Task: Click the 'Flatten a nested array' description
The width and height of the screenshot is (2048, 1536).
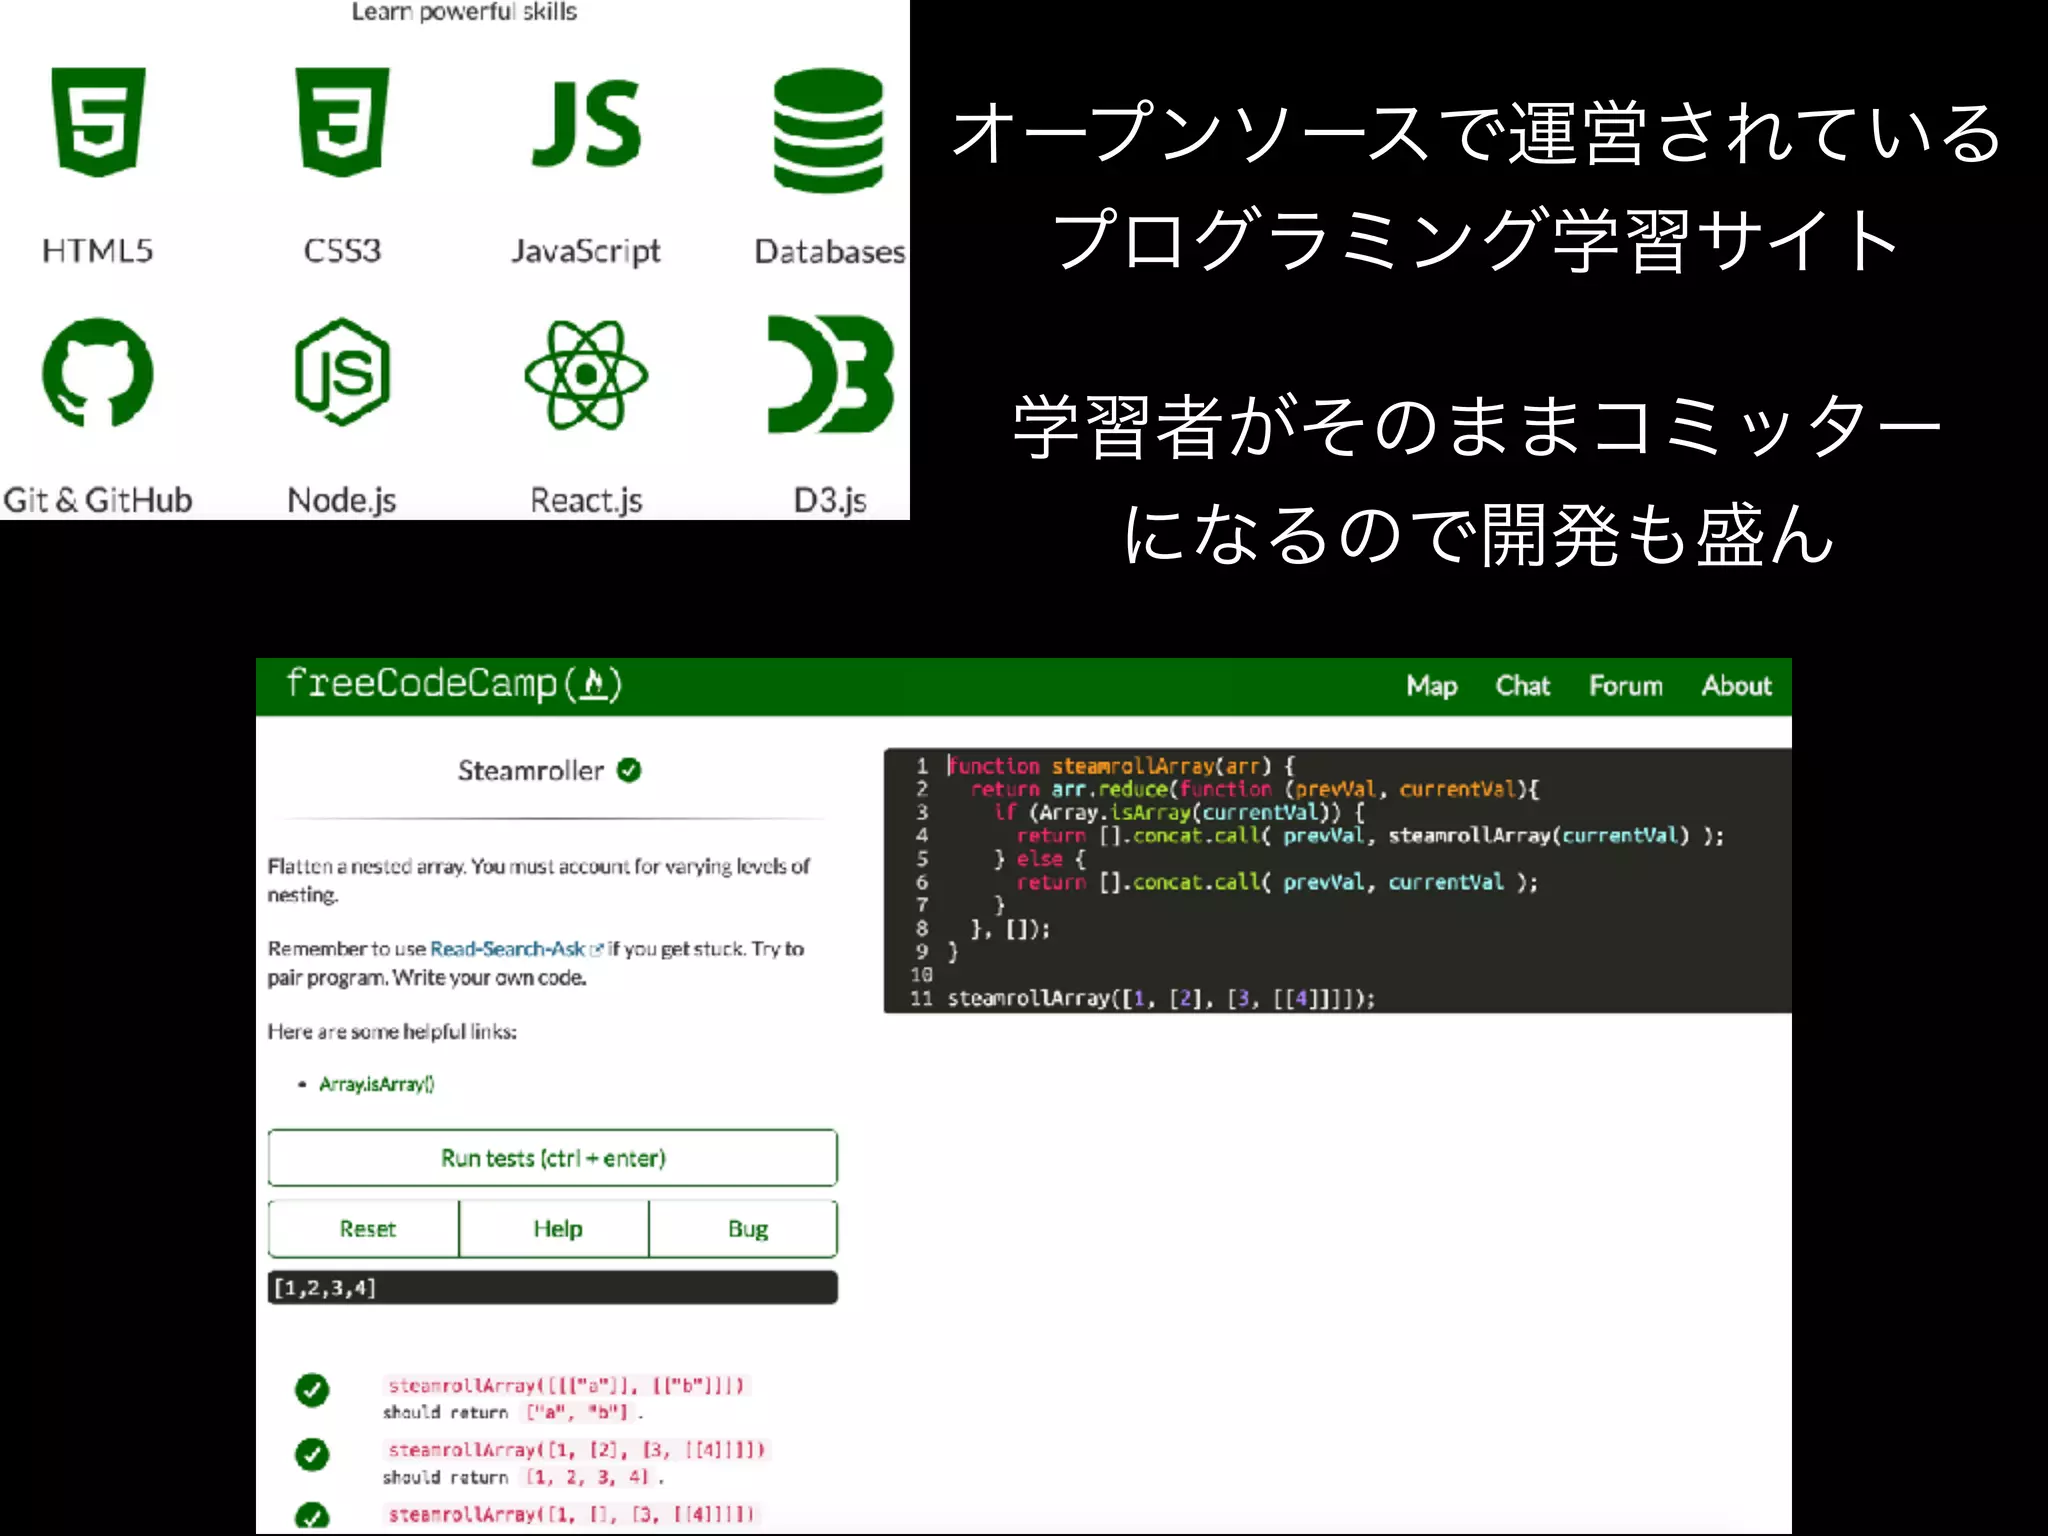Action: [x=539, y=880]
